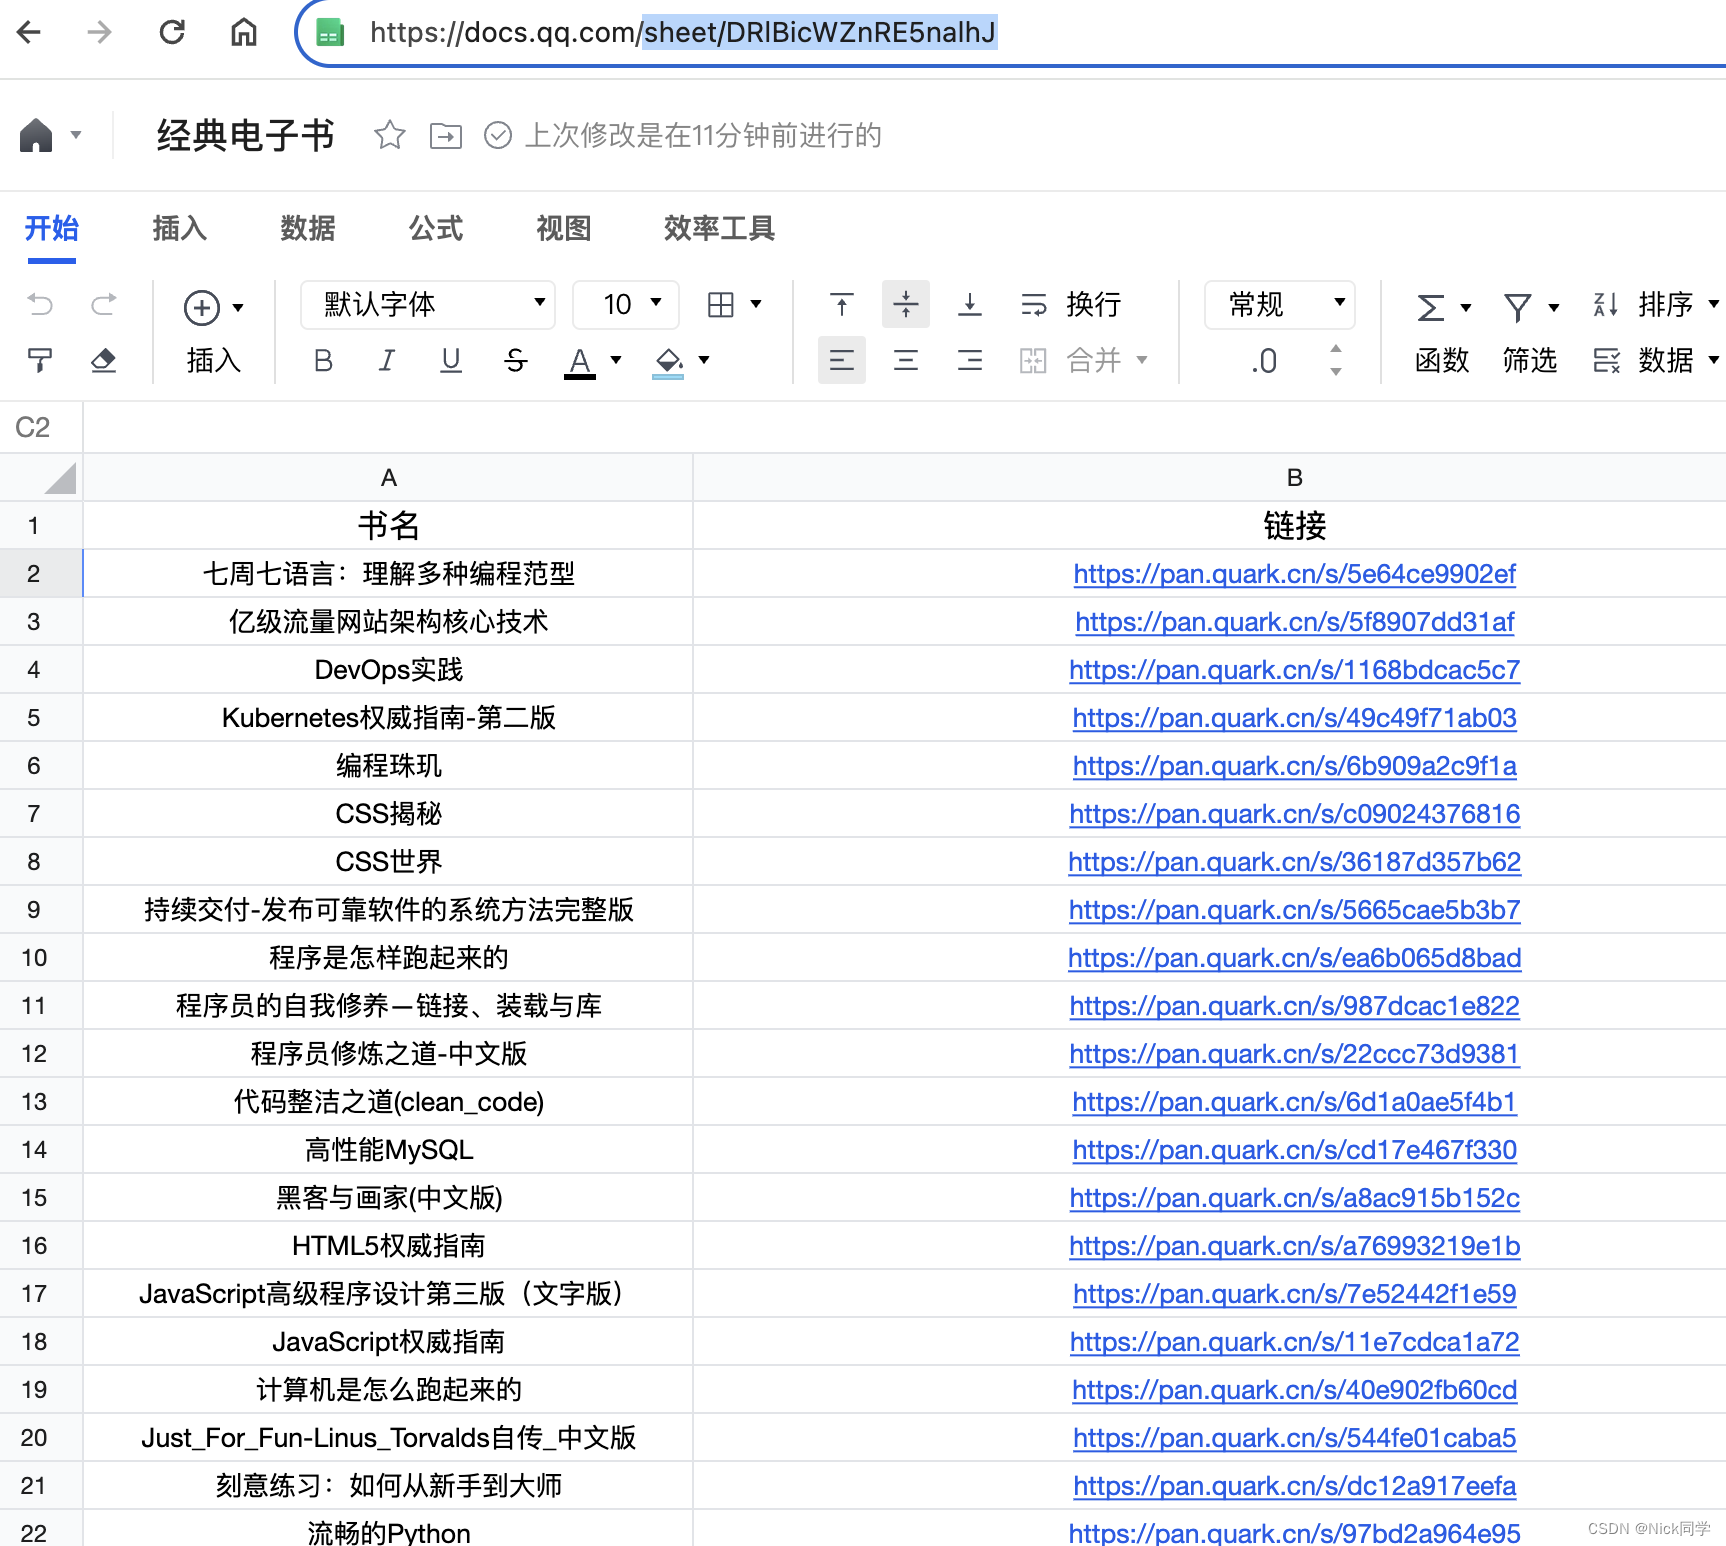Image resolution: width=1726 pixels, height=1546 pixels.
Task: Select column A header
Action: 388,478
